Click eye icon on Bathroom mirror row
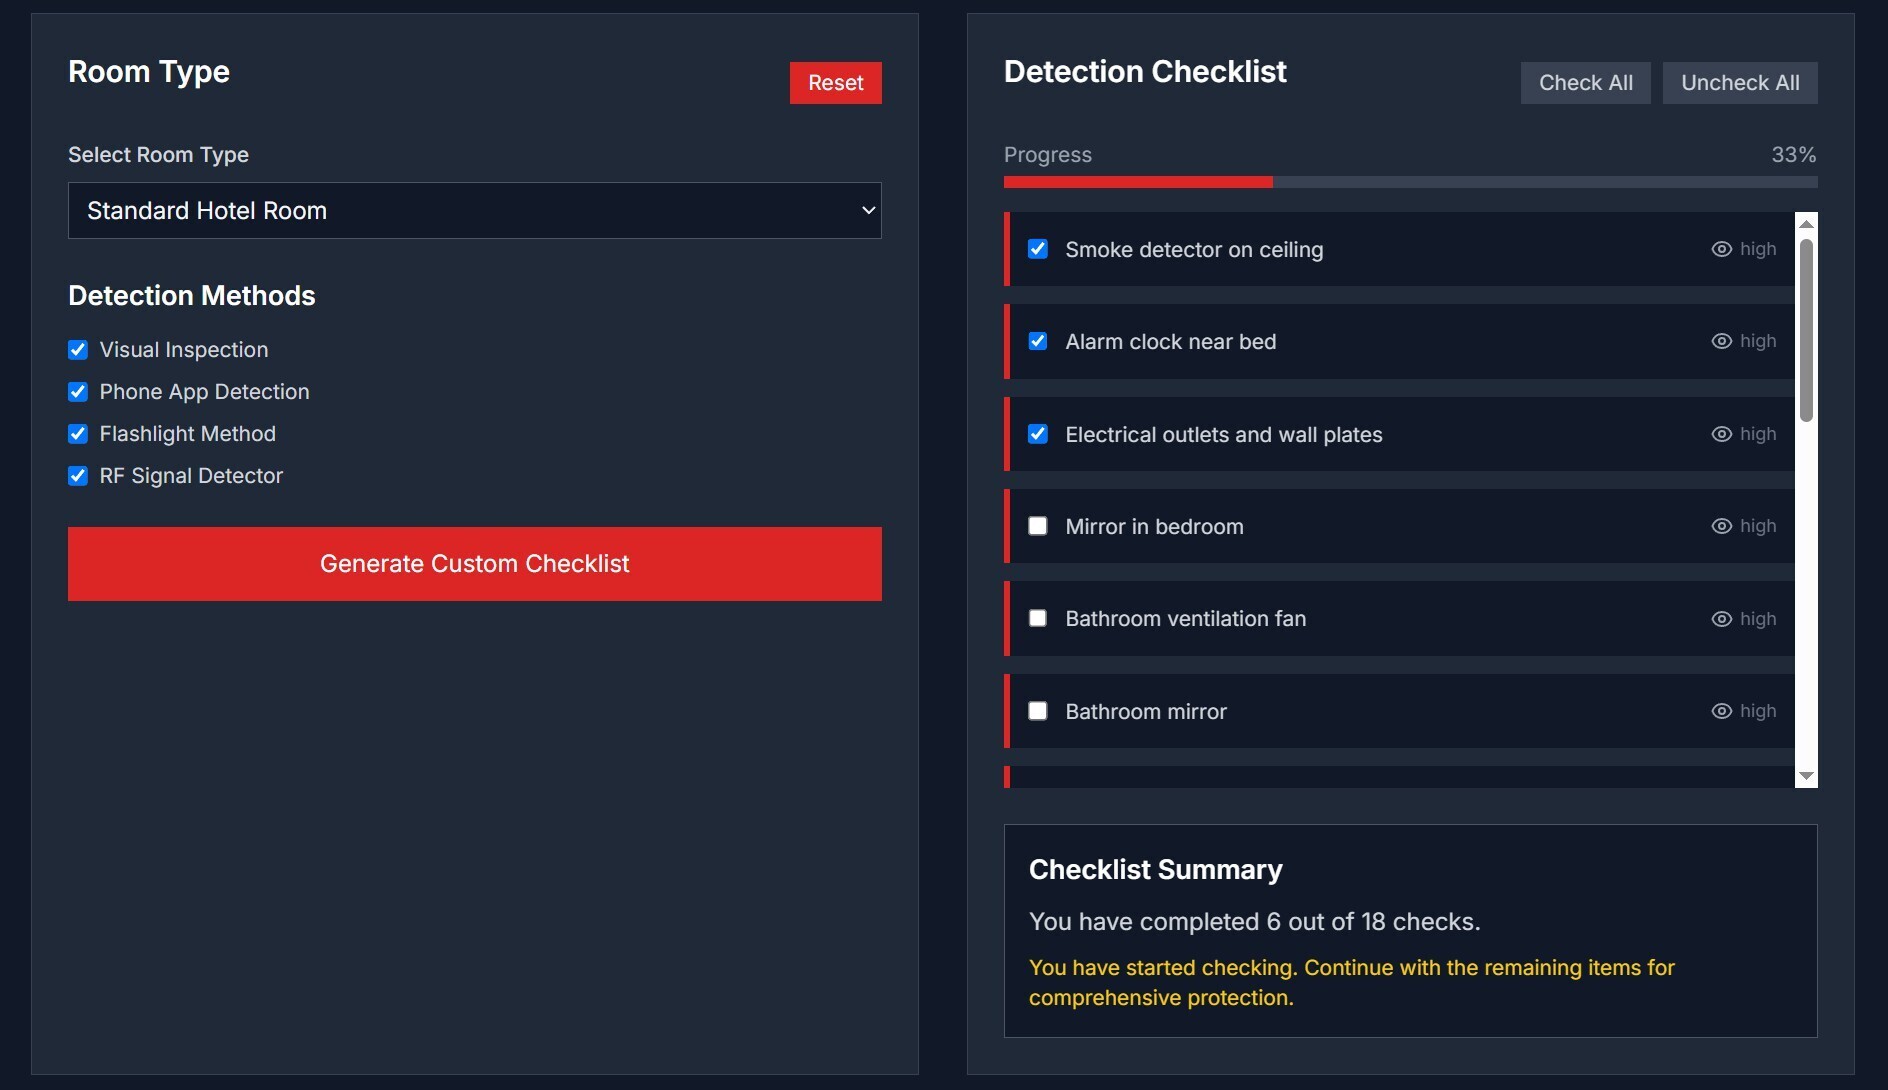 click(x=1721, y=711)
